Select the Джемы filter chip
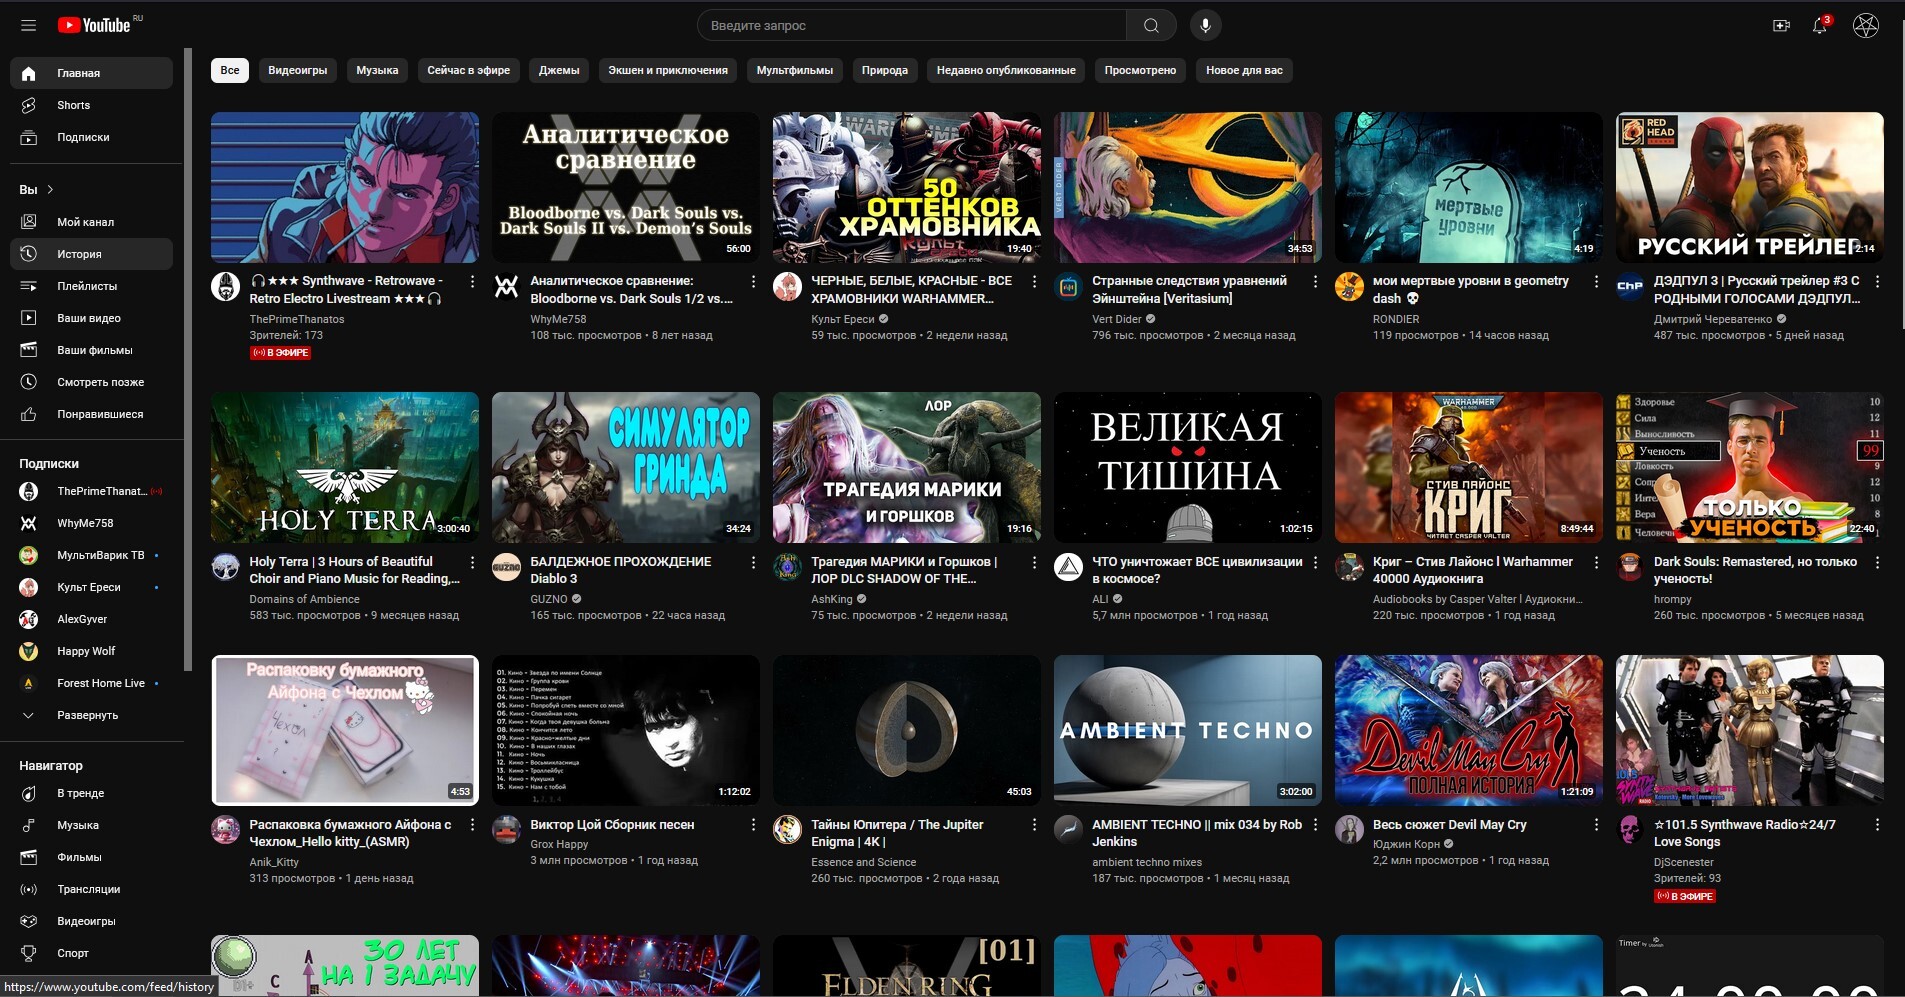 pos(559,70)
